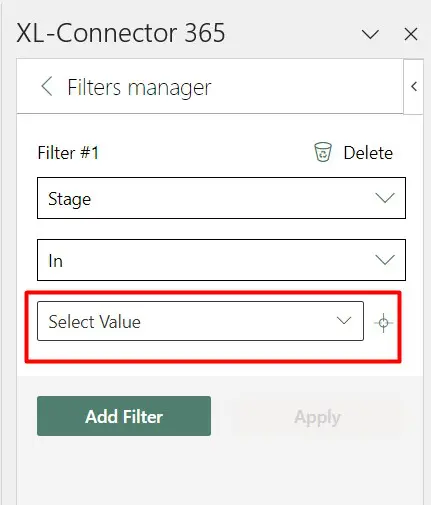Click the Add Filter button
This screenshot has width=431, height=505.
point(124,416)
